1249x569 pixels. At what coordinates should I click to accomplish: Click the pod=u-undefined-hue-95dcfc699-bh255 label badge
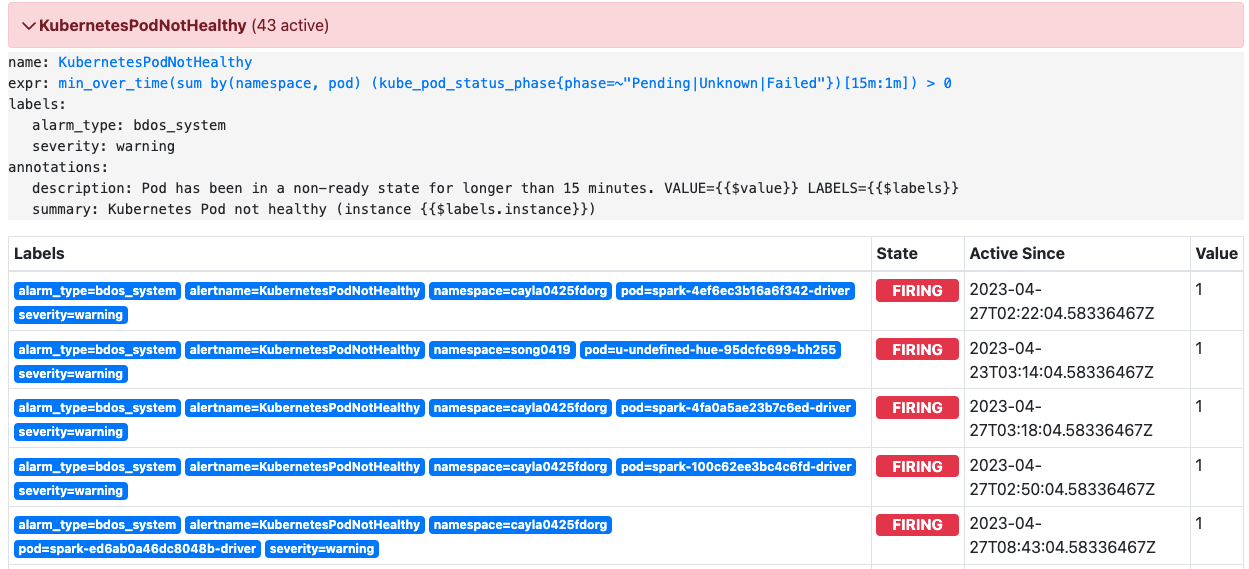coord(710,350)
